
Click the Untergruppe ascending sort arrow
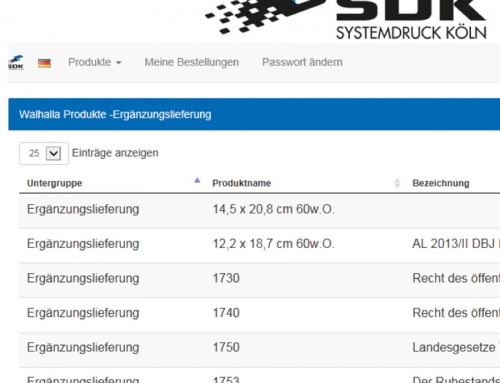tap(197, 181)
